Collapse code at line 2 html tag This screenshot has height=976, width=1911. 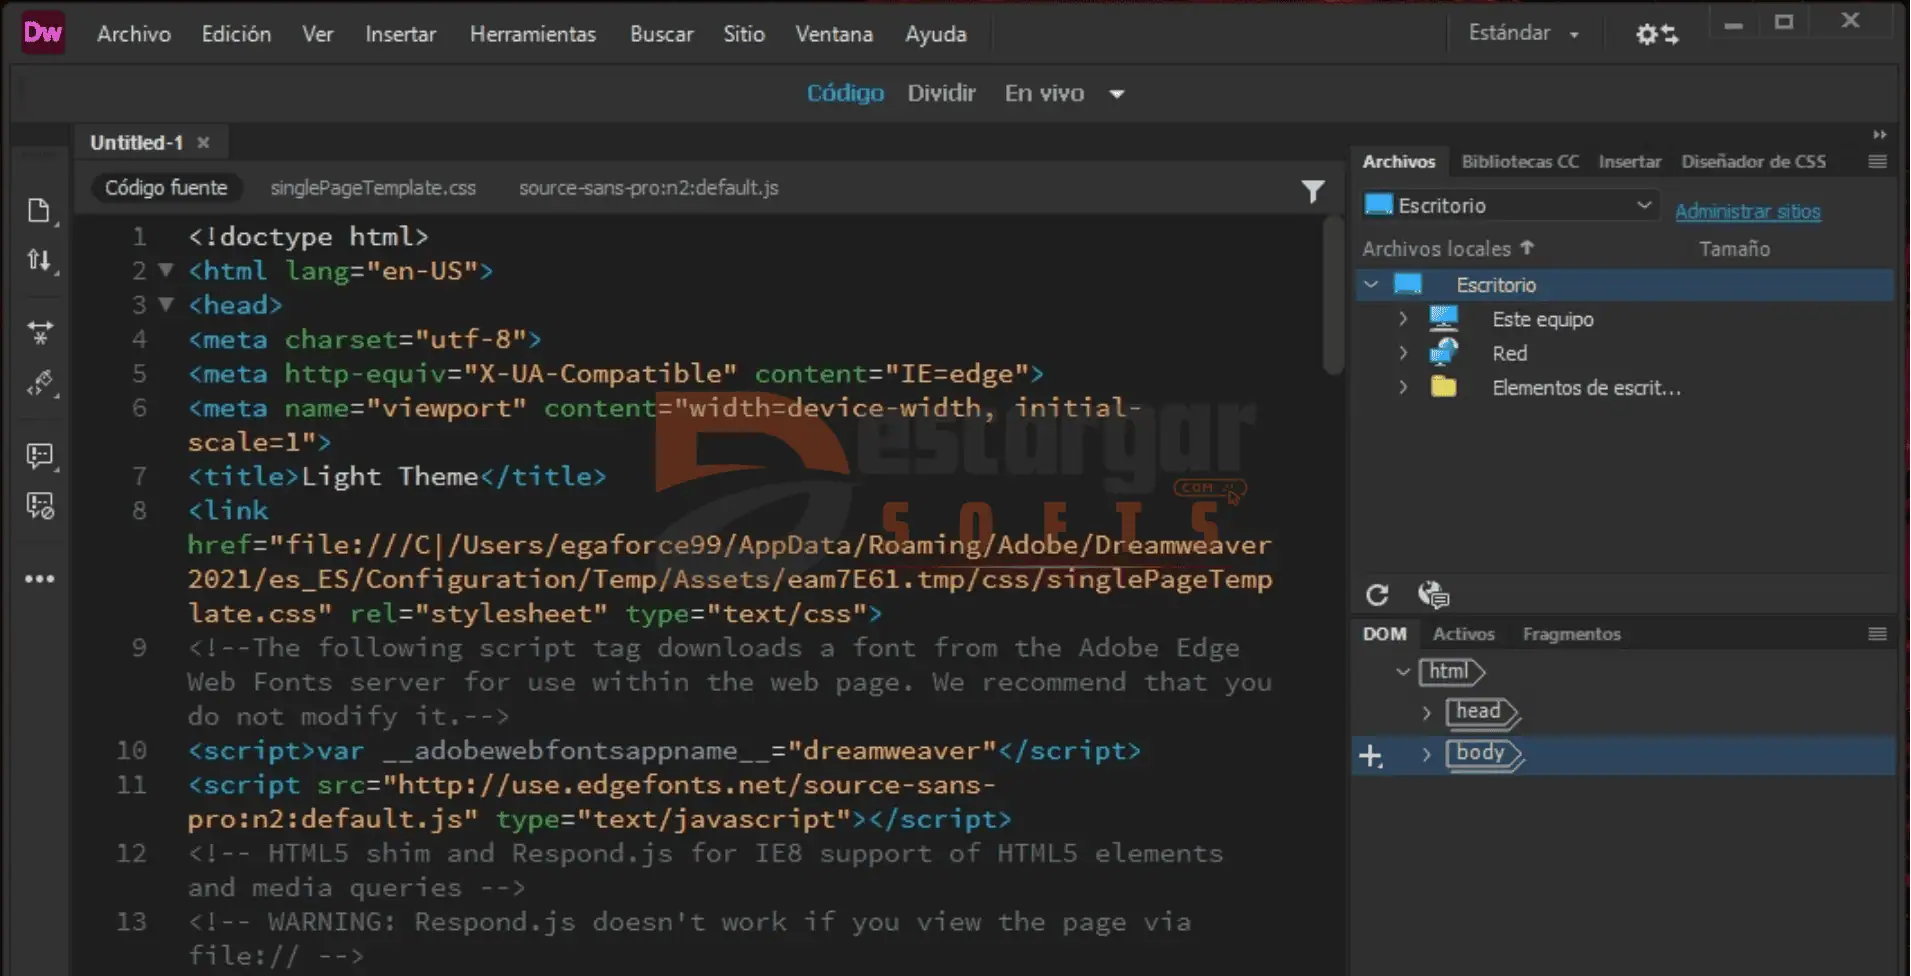166,270
